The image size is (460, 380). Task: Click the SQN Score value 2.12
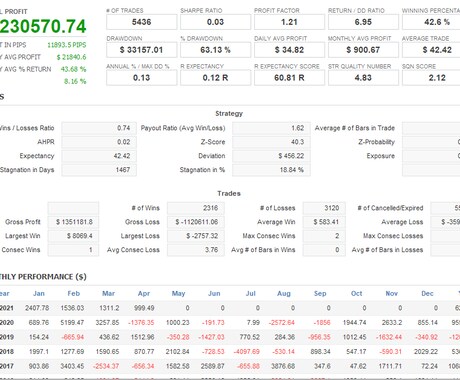437,78
